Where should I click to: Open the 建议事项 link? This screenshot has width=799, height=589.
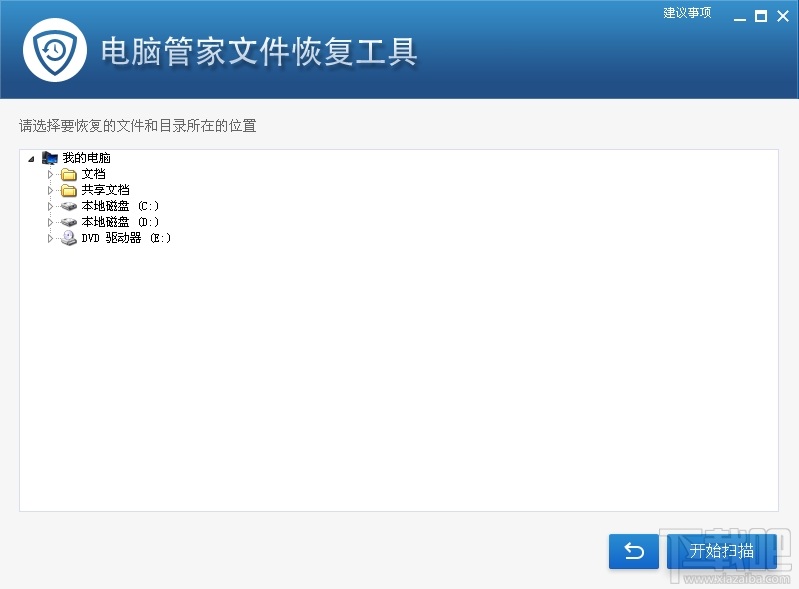(x=687, y=13)
